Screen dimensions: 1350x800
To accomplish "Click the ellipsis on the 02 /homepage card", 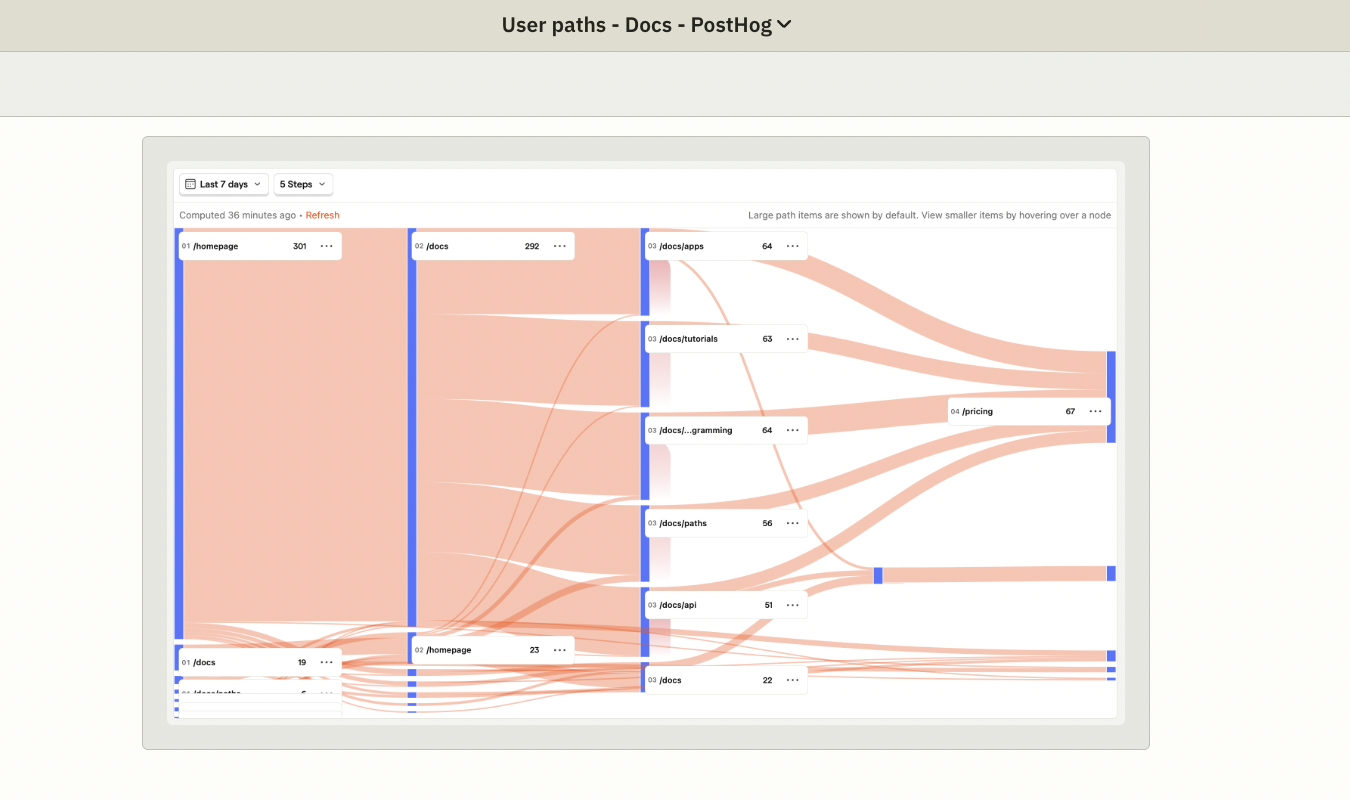I will tap(559, 648).
